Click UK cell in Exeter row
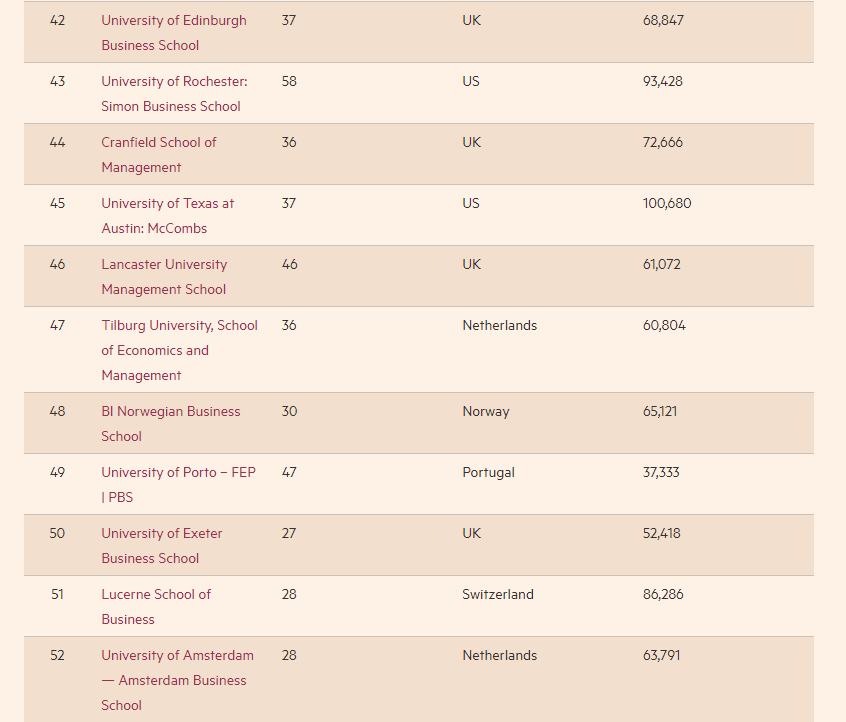 472,533
